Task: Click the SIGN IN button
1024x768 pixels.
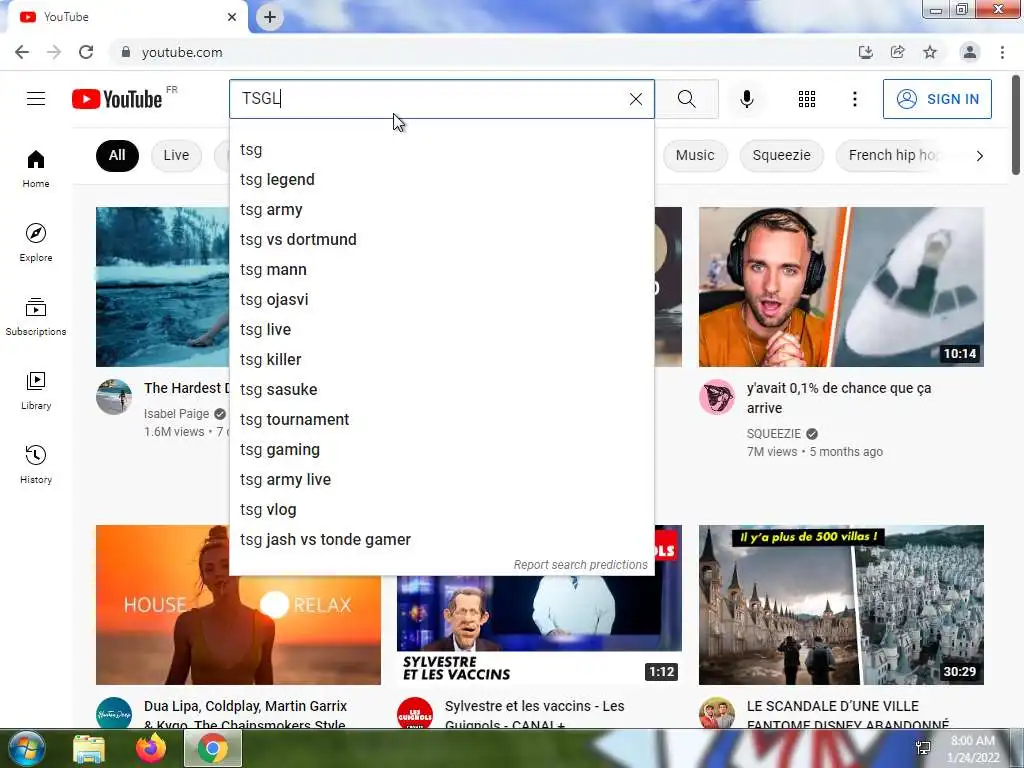Action: click(937, 99)
